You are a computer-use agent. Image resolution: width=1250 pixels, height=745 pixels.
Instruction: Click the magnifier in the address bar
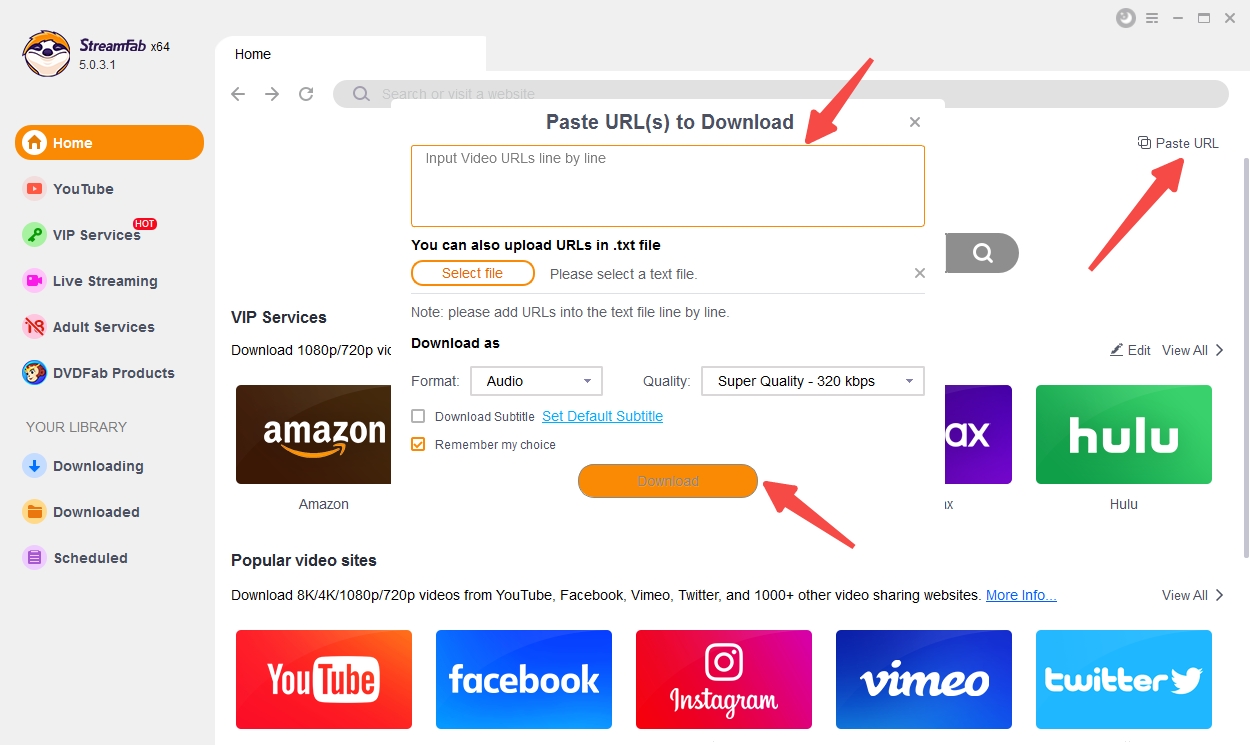click(361, 94)
